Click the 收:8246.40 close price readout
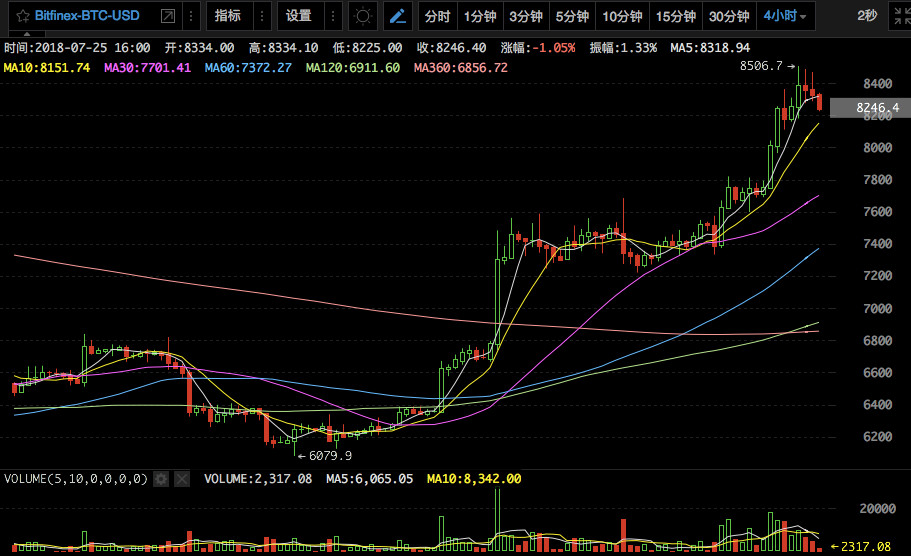Image resolution: width=911 pixels, height=556 pixels. pos(451,48)
